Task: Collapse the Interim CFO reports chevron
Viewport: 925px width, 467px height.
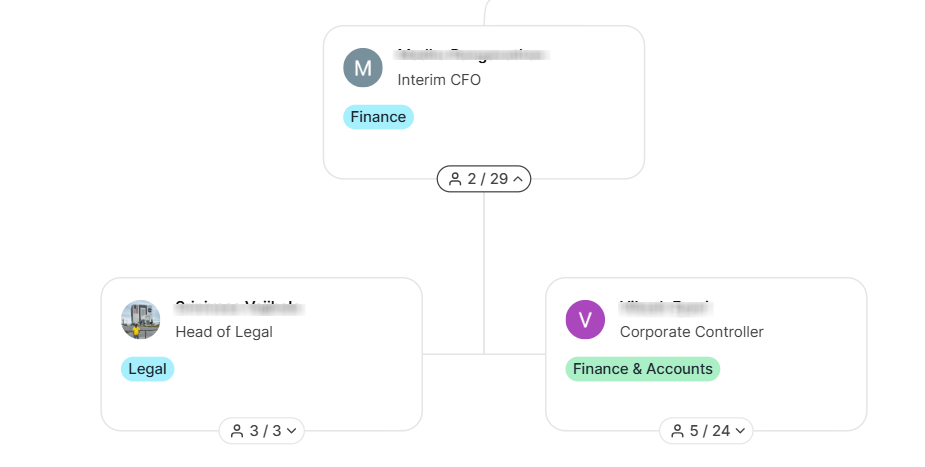Action: (517, 179)
